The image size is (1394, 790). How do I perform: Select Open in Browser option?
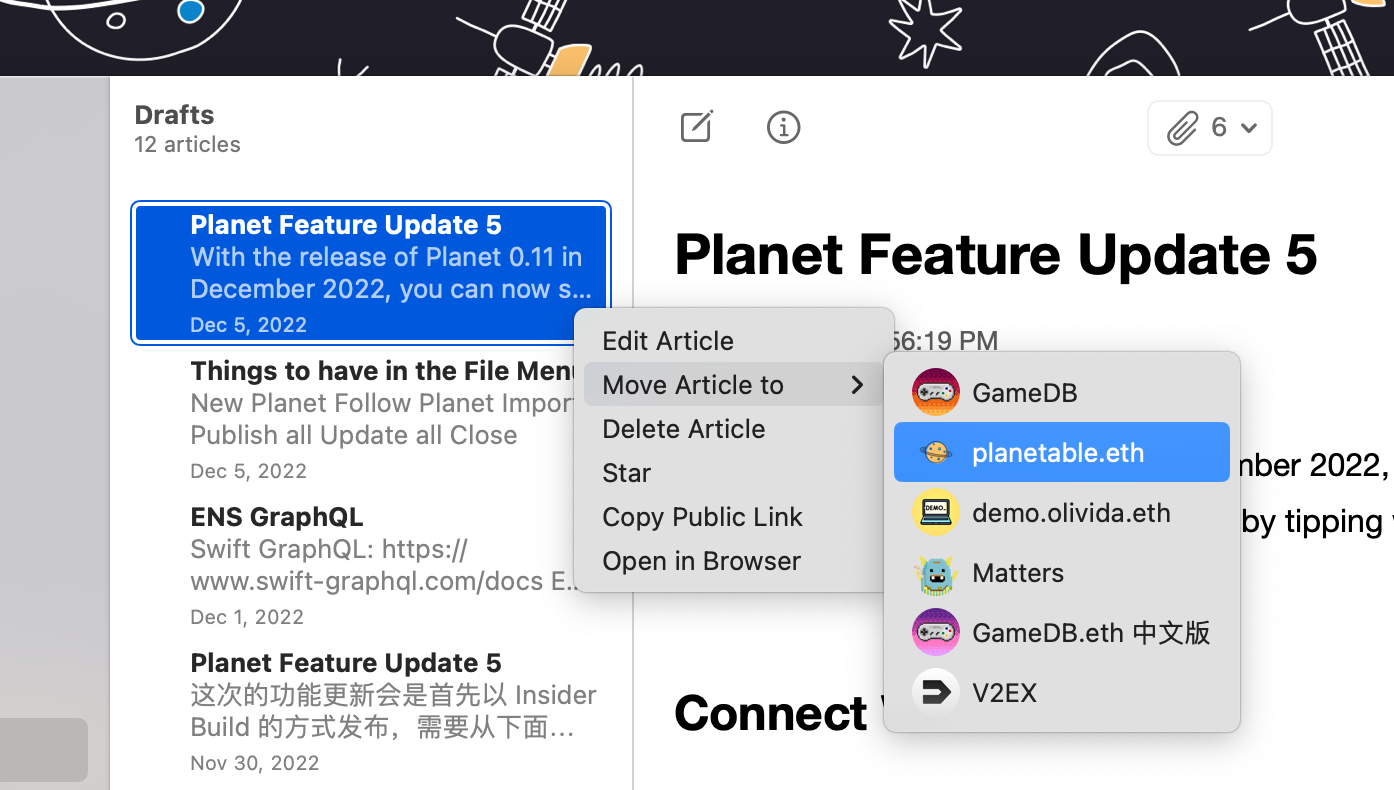coord(701,561)
